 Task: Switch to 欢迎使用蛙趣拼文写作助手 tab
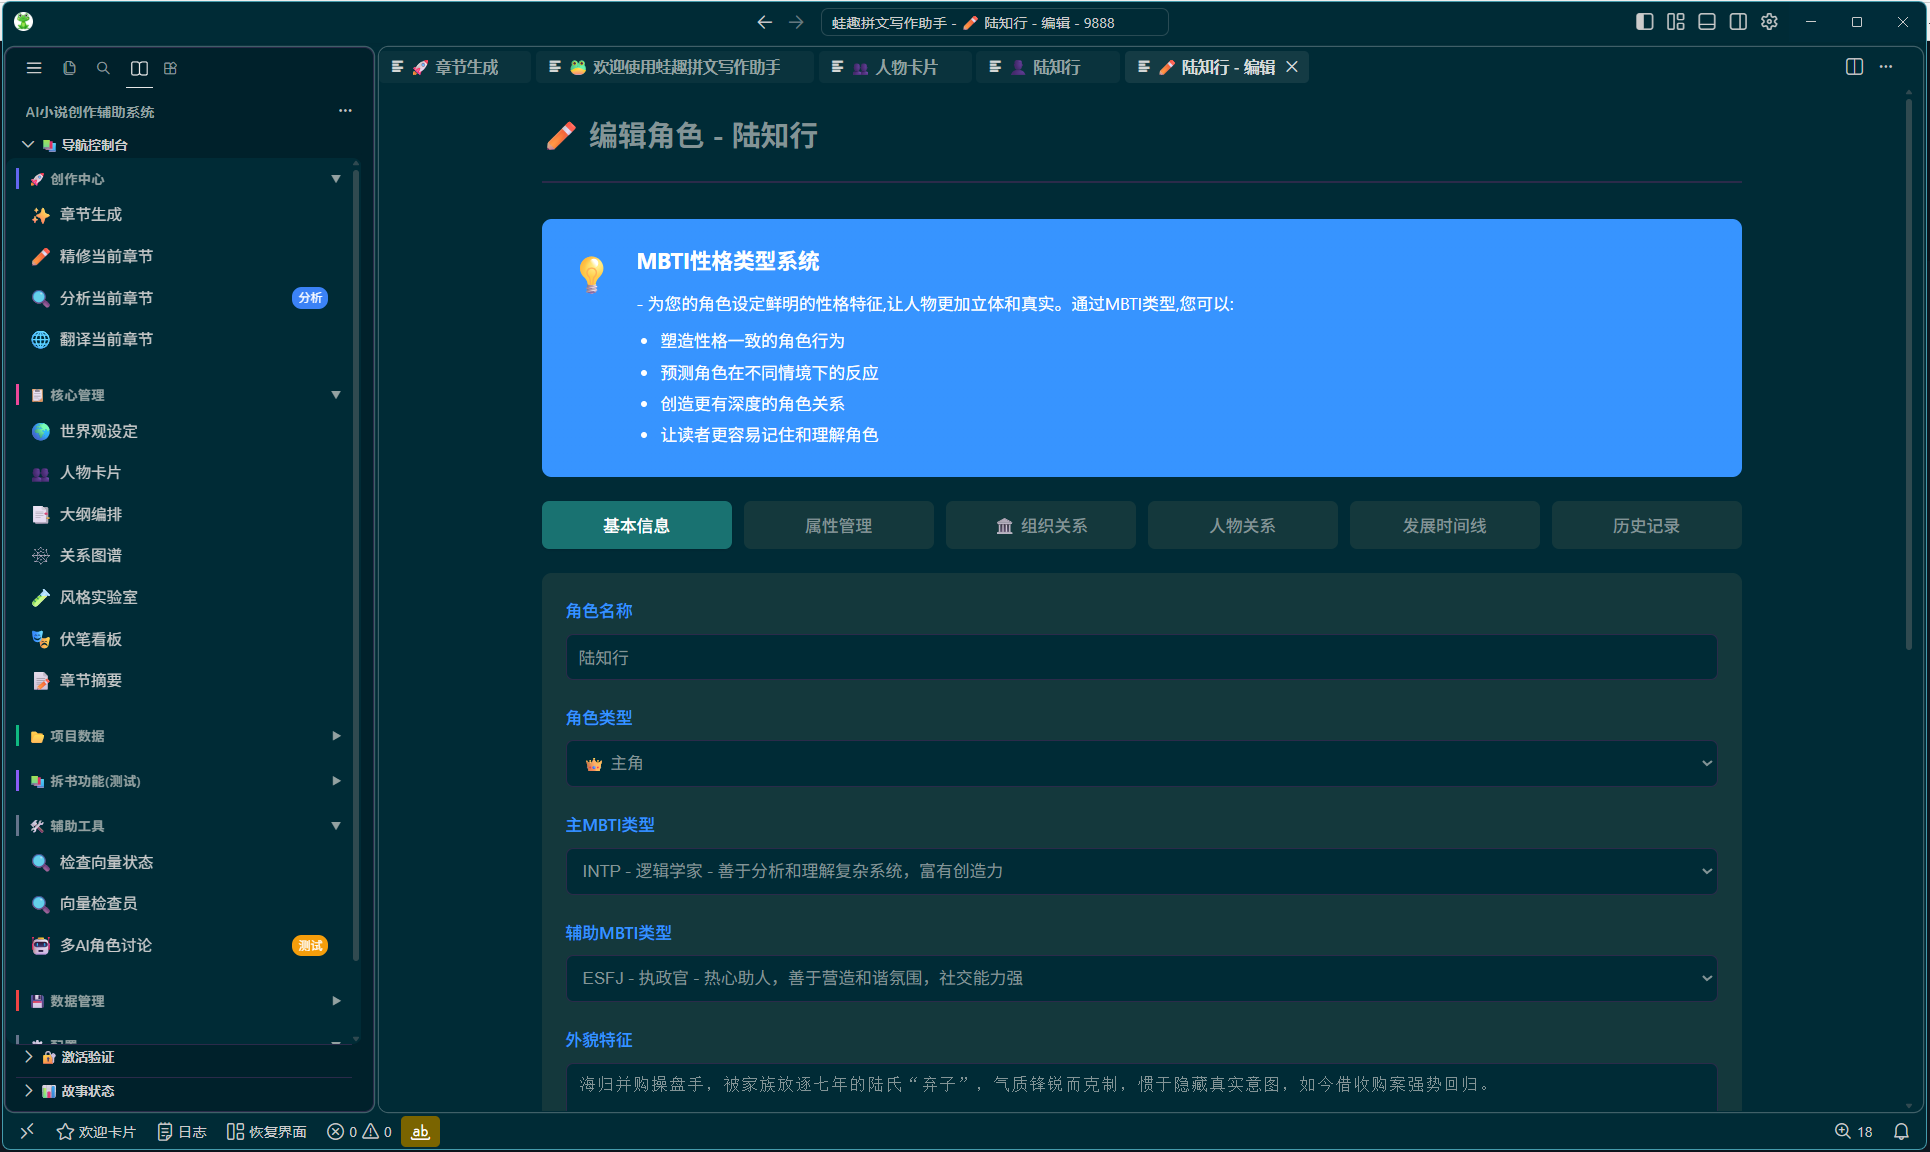click(675, 67)
